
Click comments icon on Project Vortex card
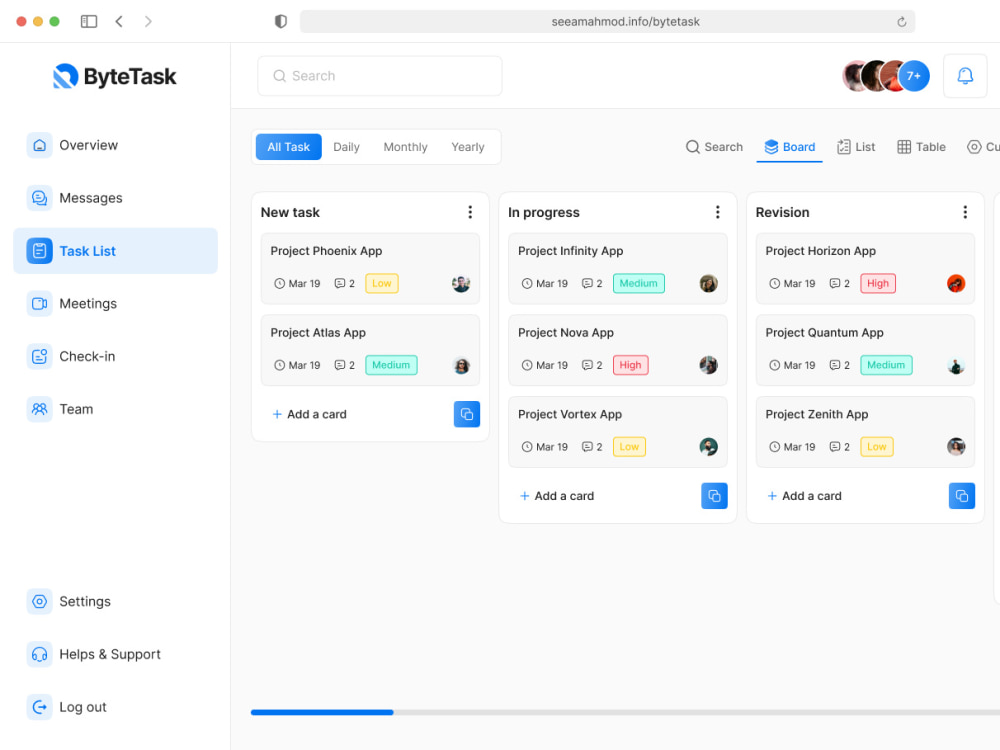click(587, 446)
